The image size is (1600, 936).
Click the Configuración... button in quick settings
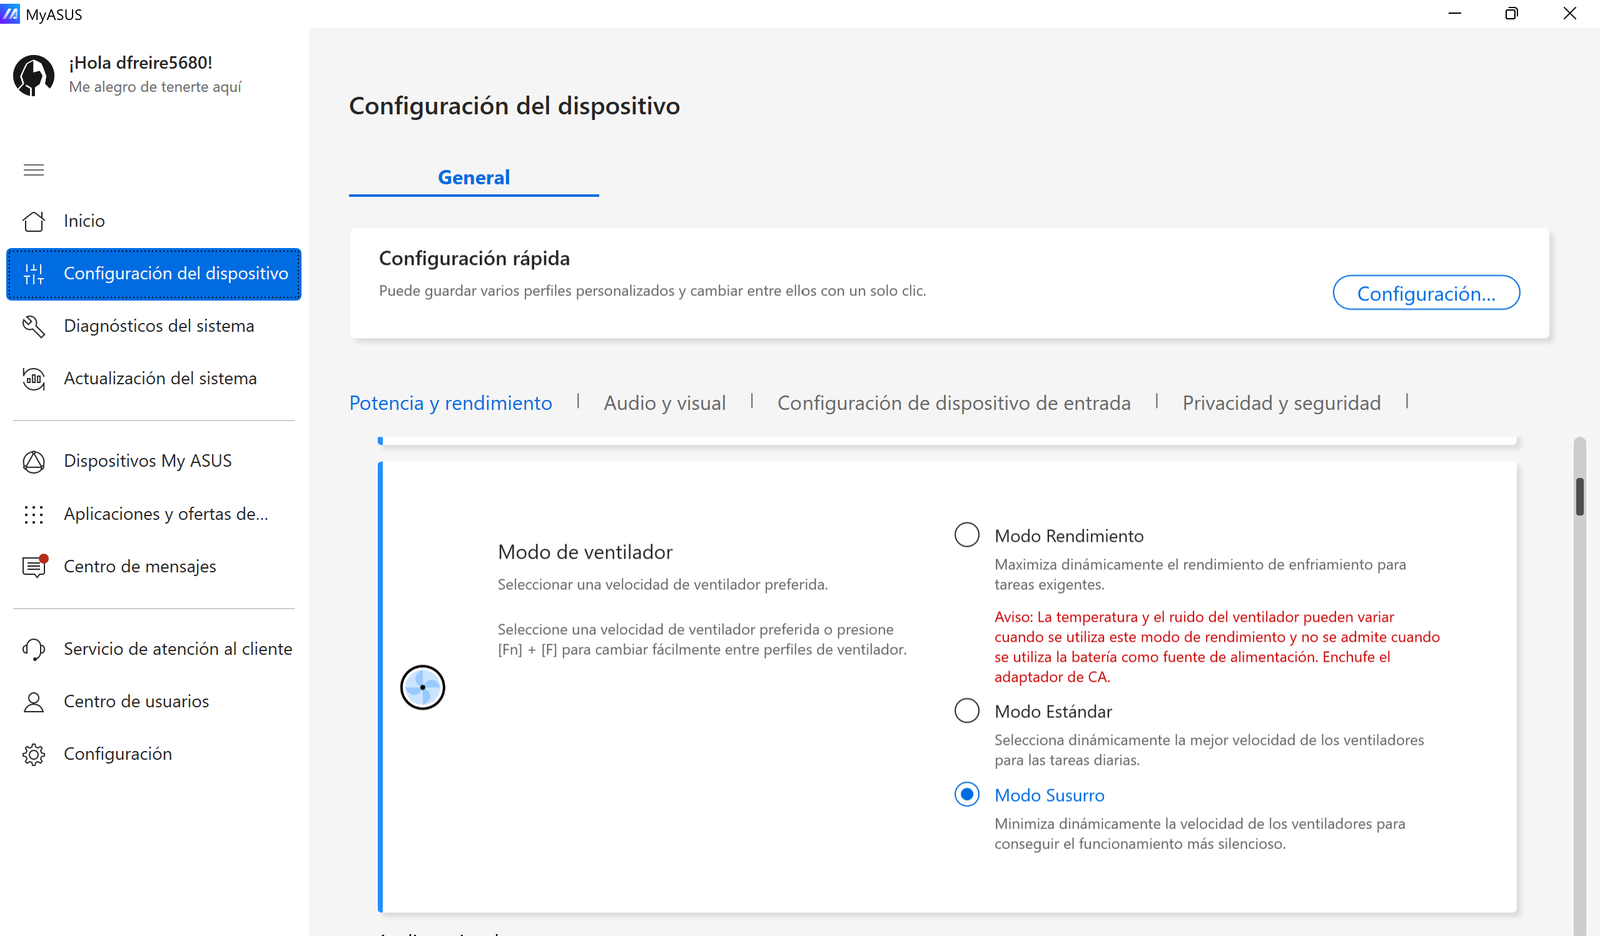coord(1426,293)
